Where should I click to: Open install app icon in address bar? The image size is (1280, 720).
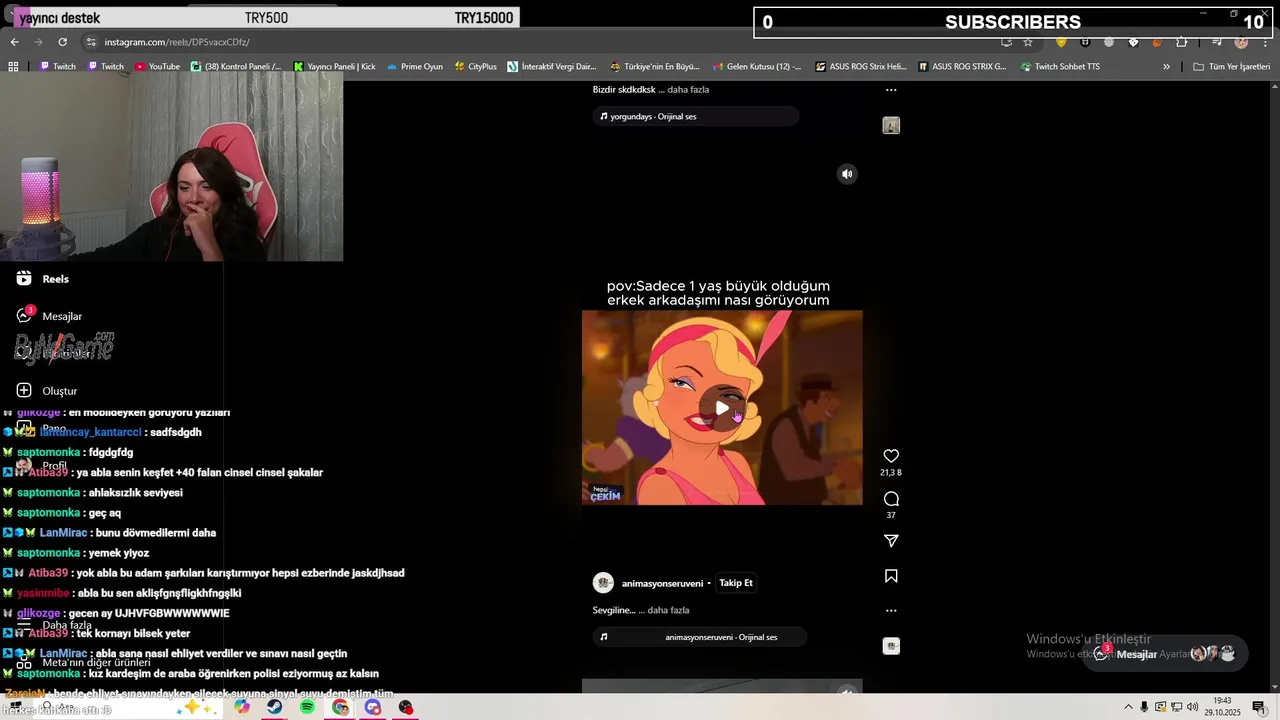point(1005,42)
